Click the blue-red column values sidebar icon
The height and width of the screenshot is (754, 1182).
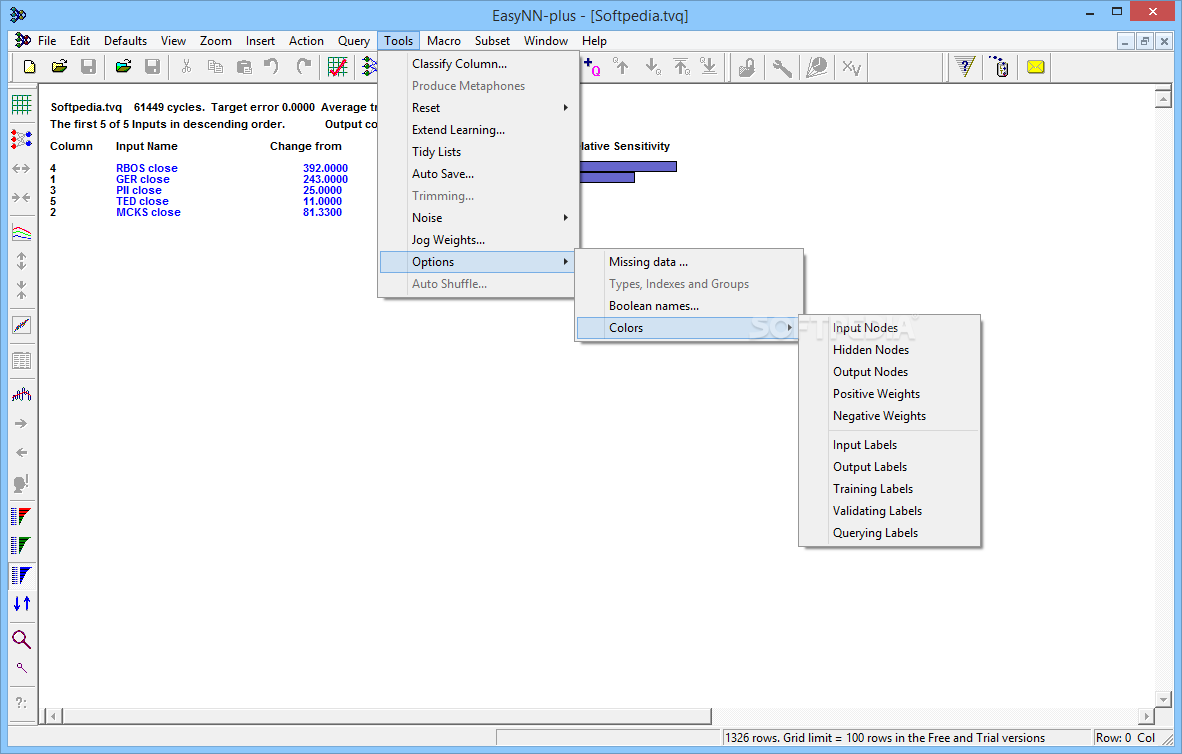22,394
